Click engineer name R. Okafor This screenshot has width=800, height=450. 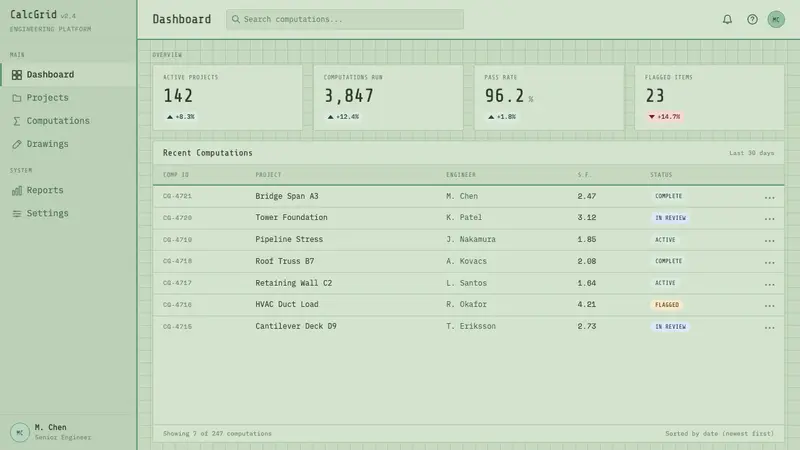[x=466, y=304]
